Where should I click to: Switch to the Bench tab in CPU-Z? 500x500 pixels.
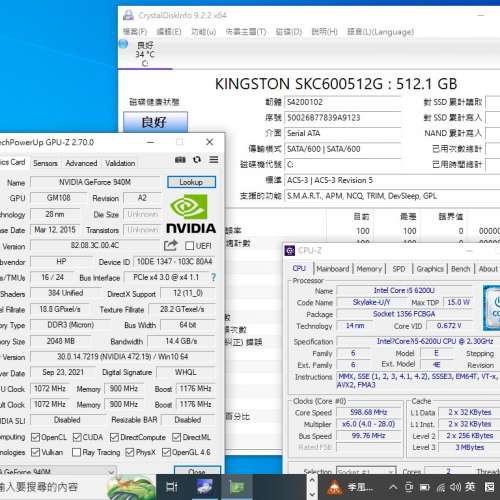pyautogui.click(x=461, y=269)
